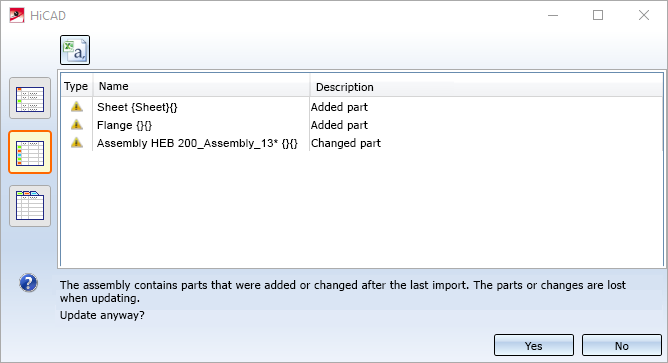Confirm update with the Yes button
This screenshot has height=363, width=668.
[534, 345]
